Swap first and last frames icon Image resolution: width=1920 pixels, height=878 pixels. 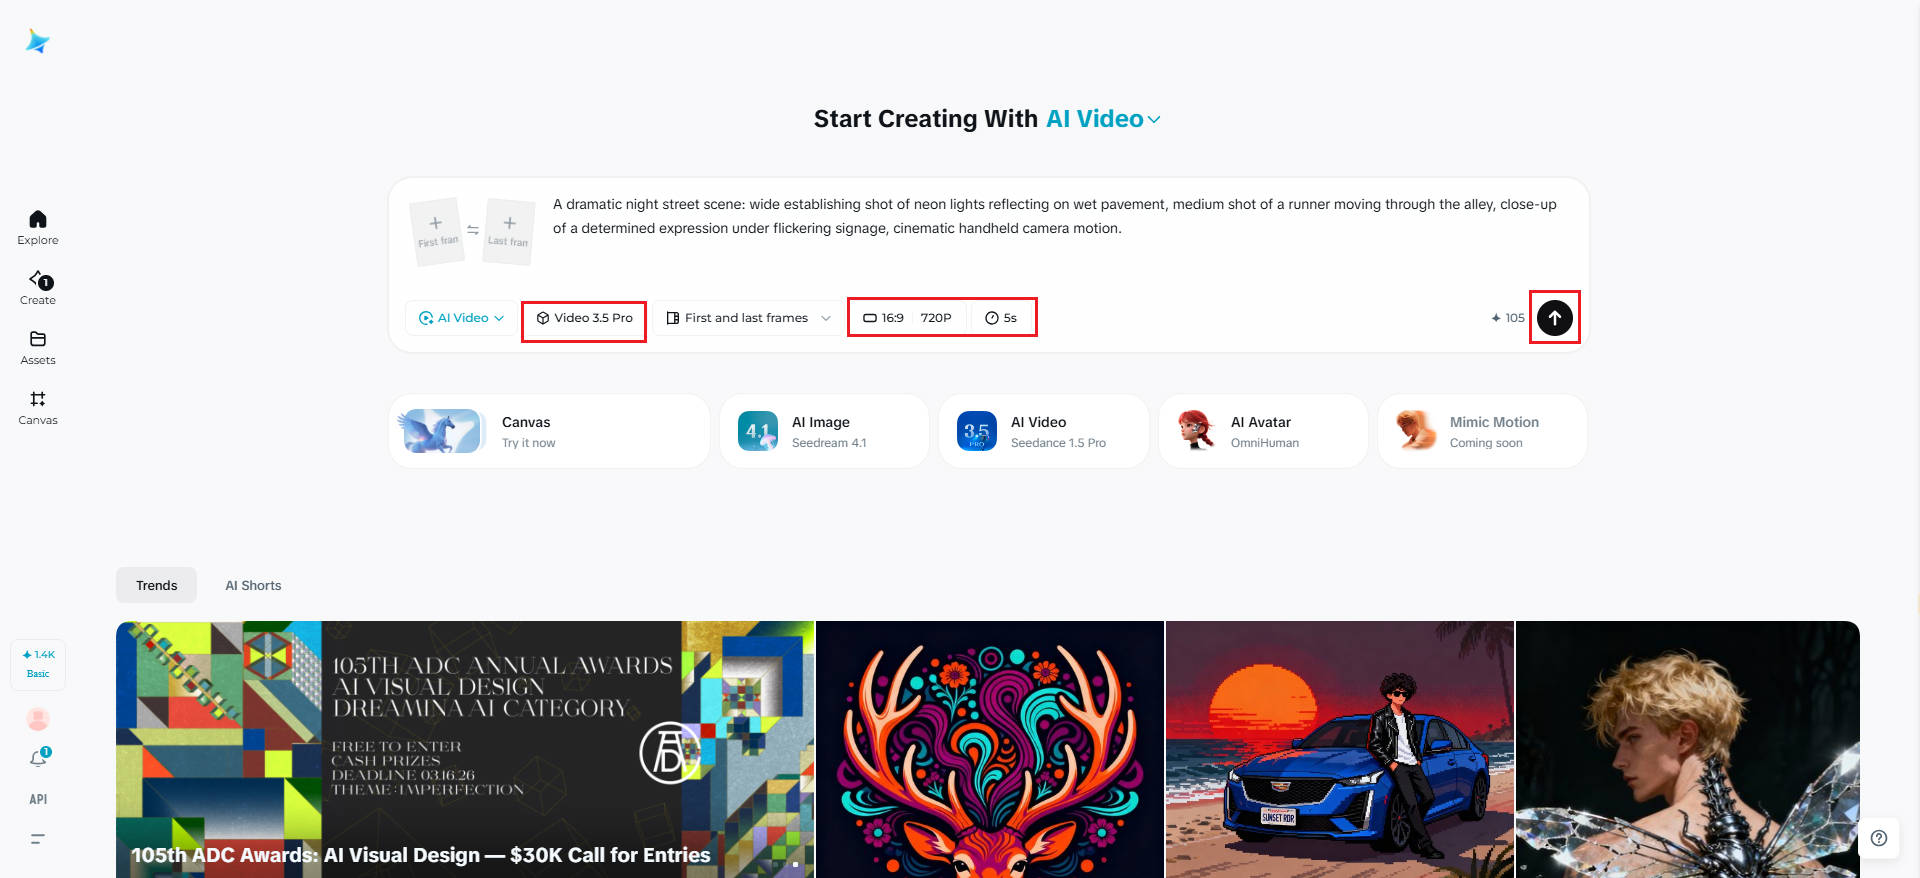tap(473, 230)
